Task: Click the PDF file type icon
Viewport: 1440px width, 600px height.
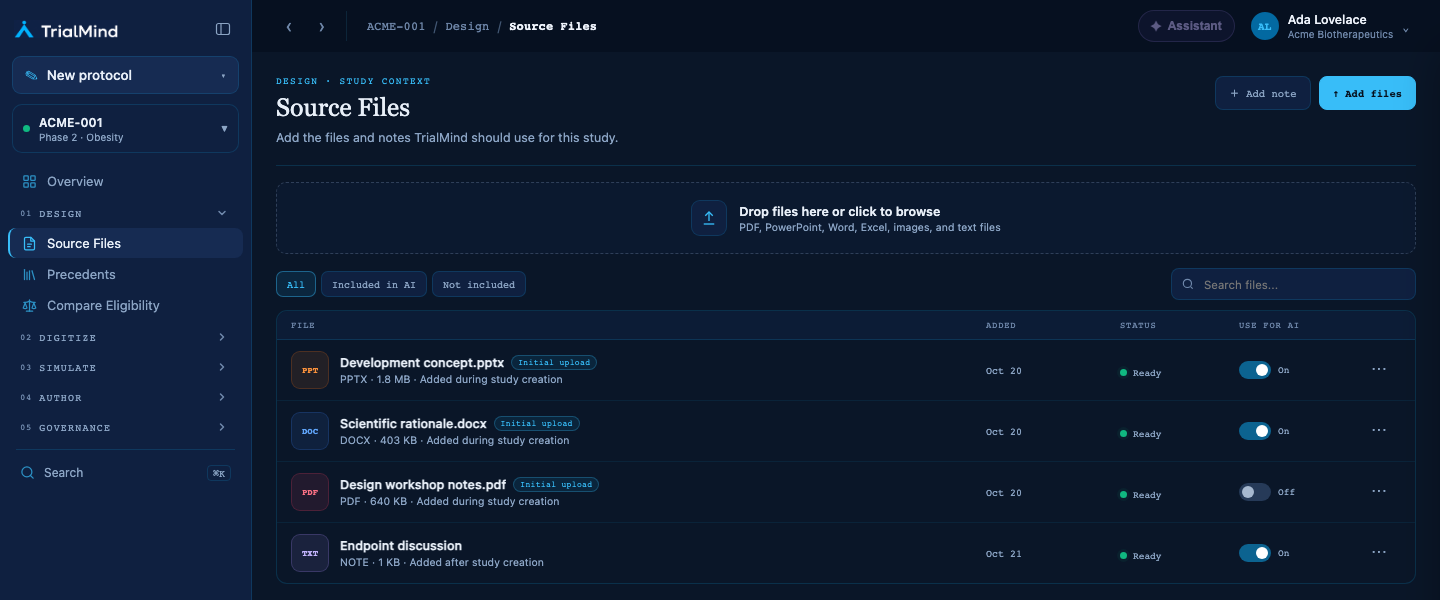Action: (310, 493)
